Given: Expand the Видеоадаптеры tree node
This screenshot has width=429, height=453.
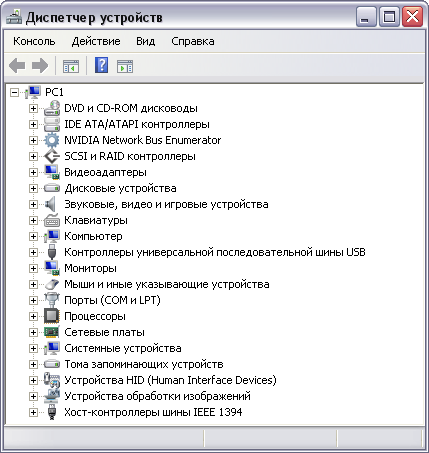Looking at the screenshot, I should [33, 172].
